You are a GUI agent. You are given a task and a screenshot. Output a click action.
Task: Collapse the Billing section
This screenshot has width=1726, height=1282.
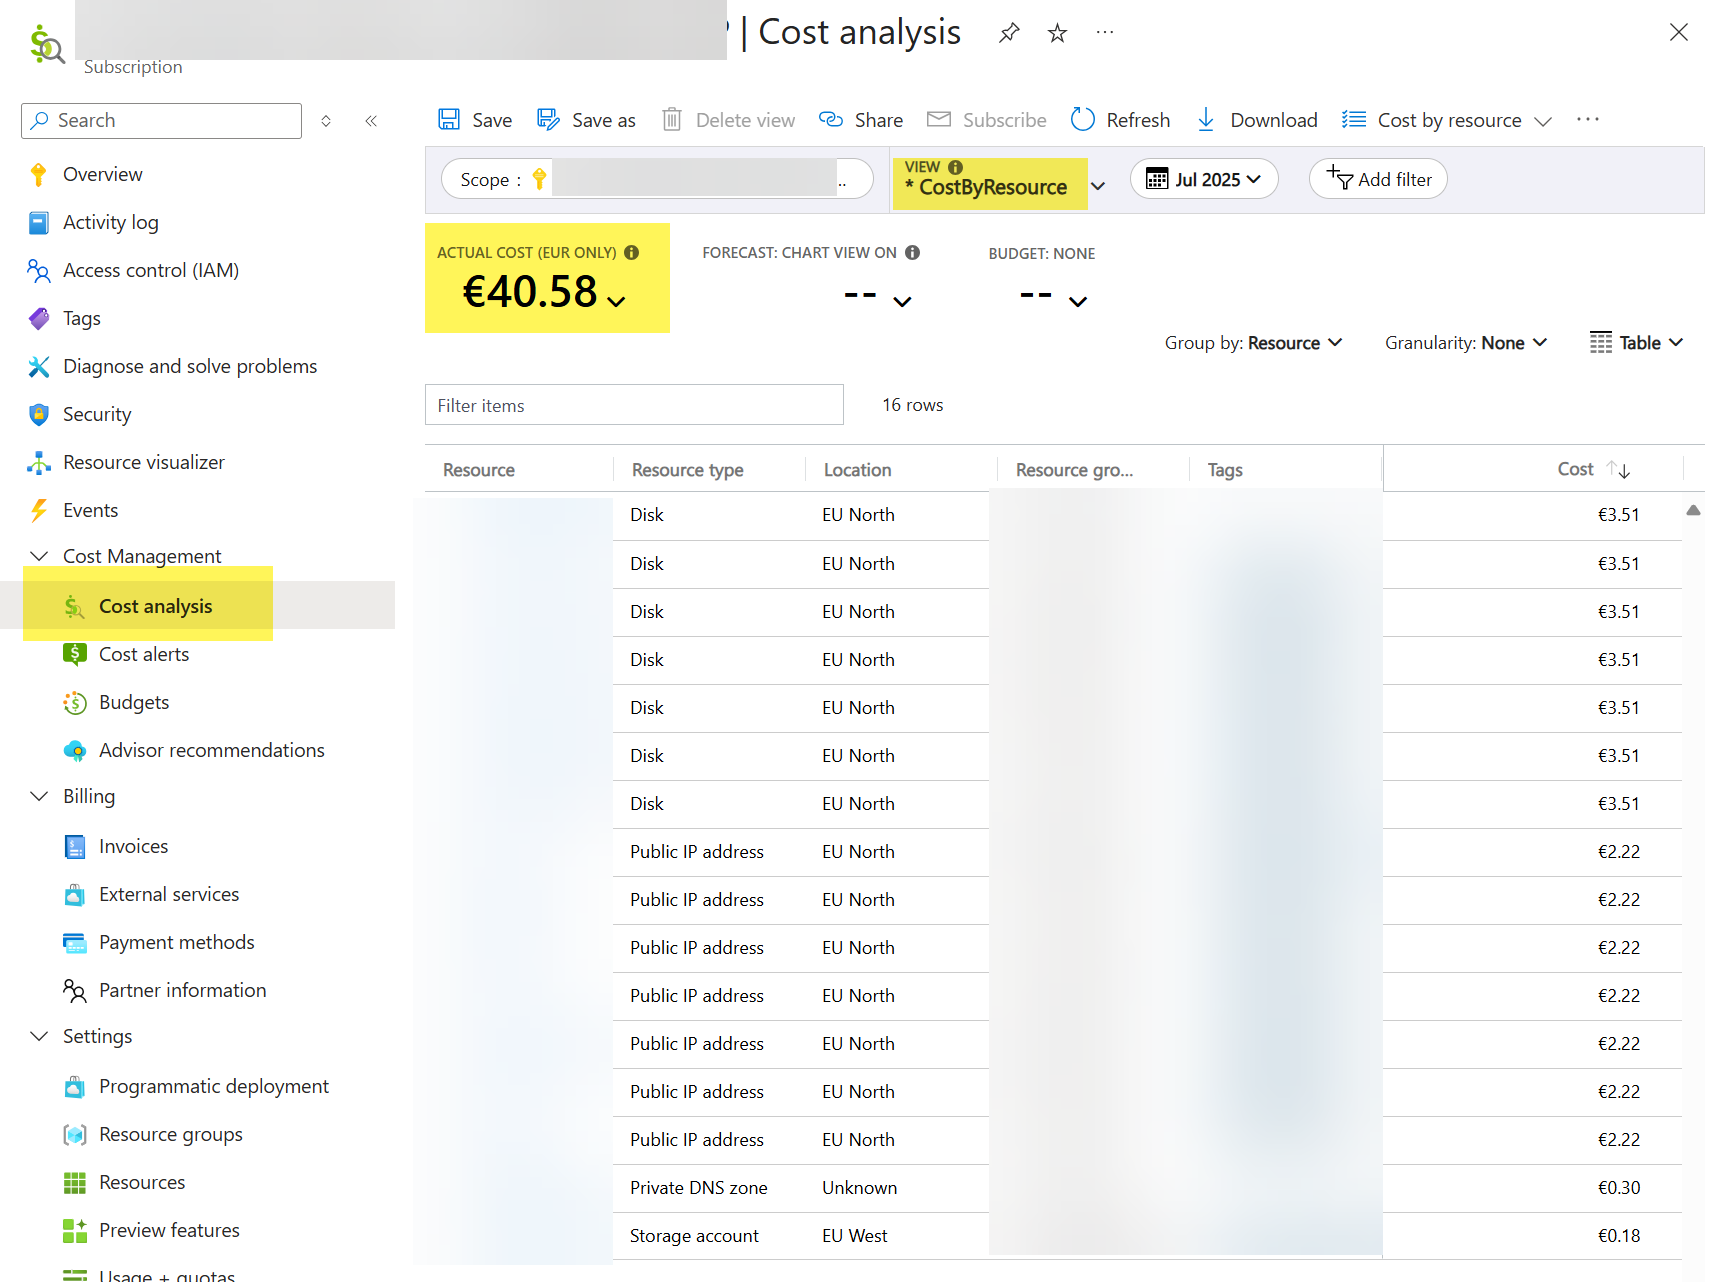[39, 796]
